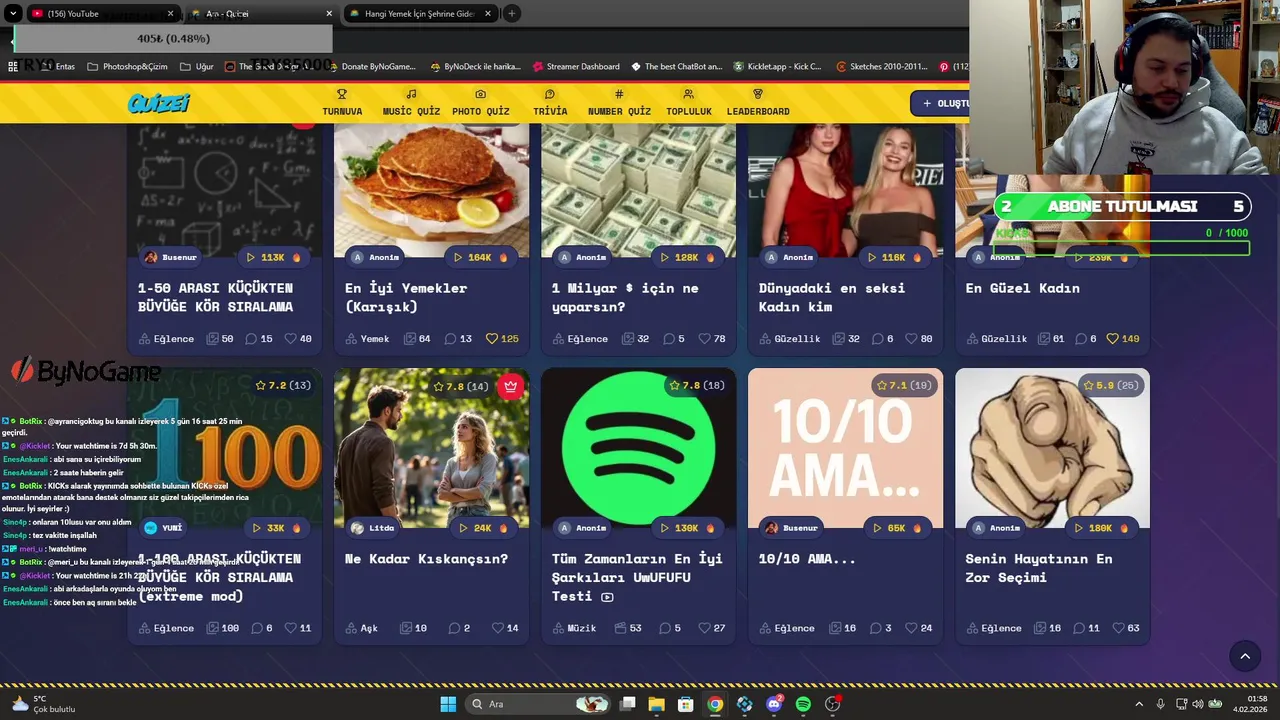Viewport: 1280px width, 720px height.
Task: Click the 5.9 star rating on pointing finger quiz
Action: (1111, 385)
